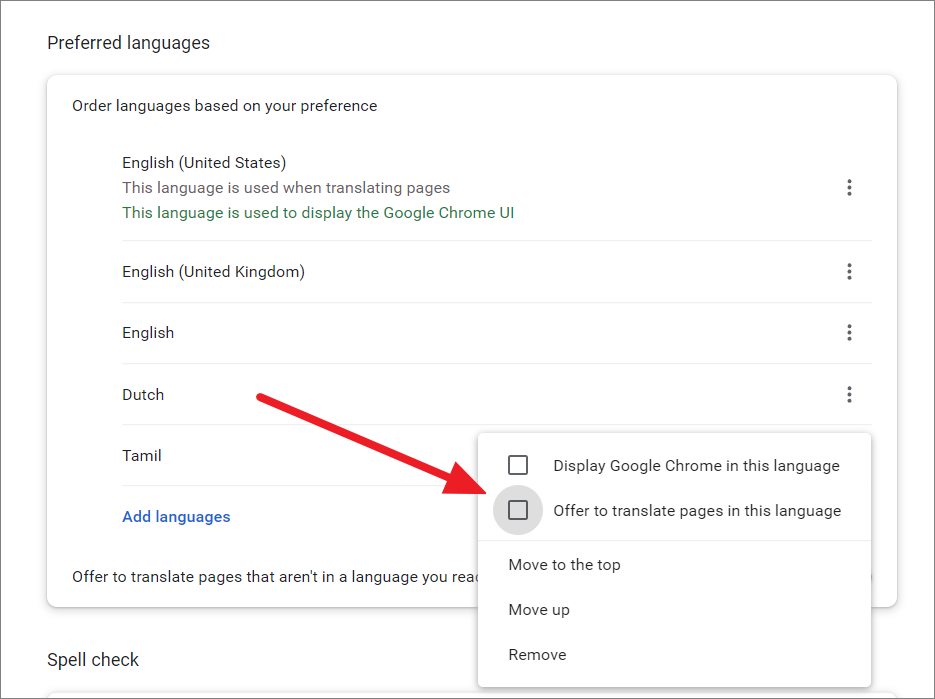Click green Chrome UI language note
The width and height of the screenshot is (935, 699).
click(318, 213)
